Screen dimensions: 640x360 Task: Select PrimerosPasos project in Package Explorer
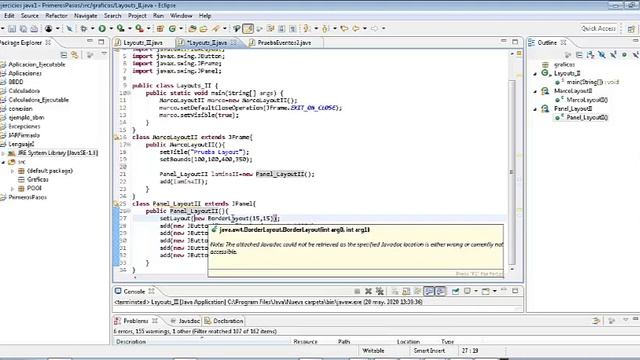pyautogui.click(x=27, y=197)
